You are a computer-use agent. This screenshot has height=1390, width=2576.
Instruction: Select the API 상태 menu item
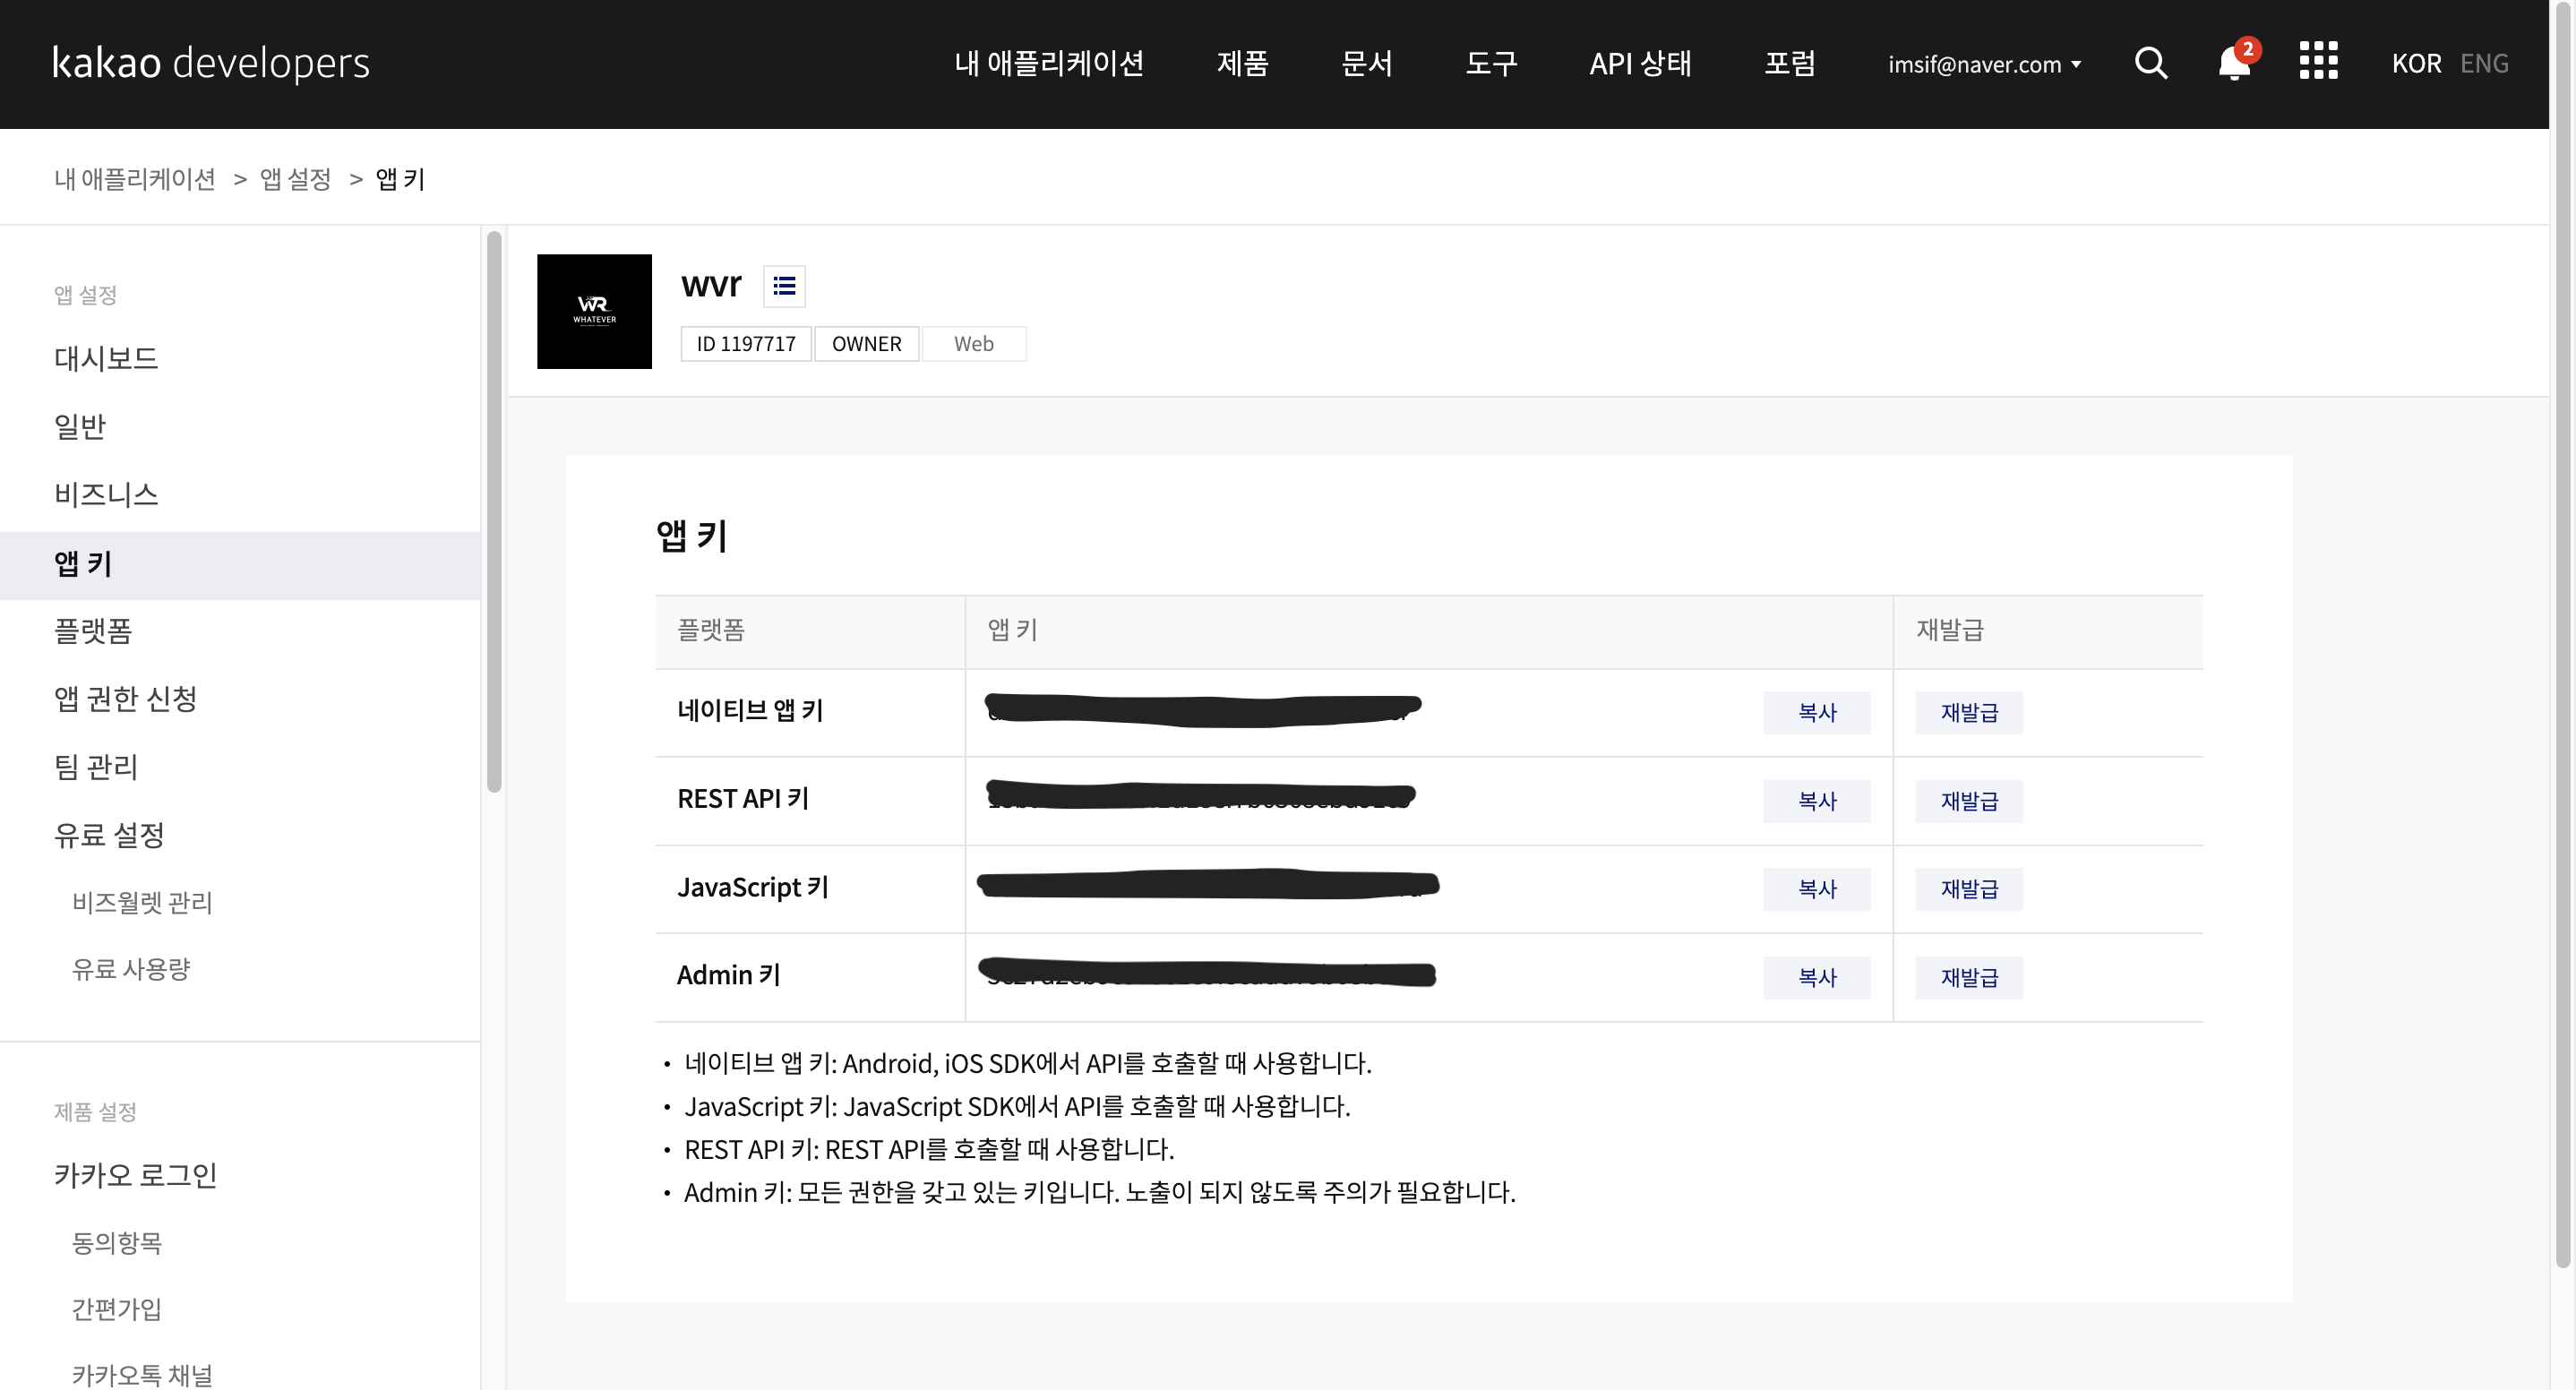(1640, 63)
